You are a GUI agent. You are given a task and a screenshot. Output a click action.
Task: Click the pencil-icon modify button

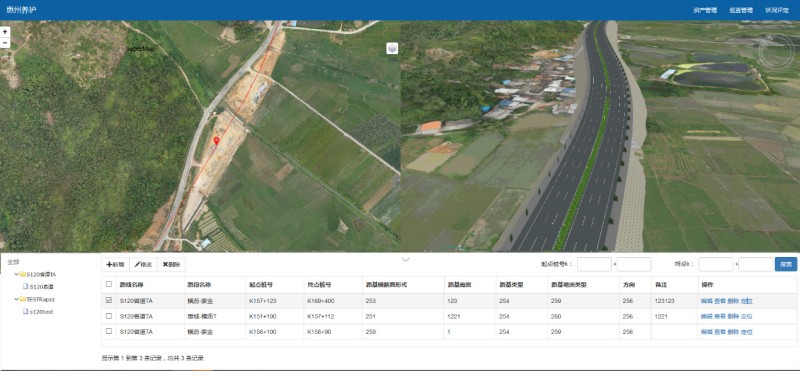(143, 264)
